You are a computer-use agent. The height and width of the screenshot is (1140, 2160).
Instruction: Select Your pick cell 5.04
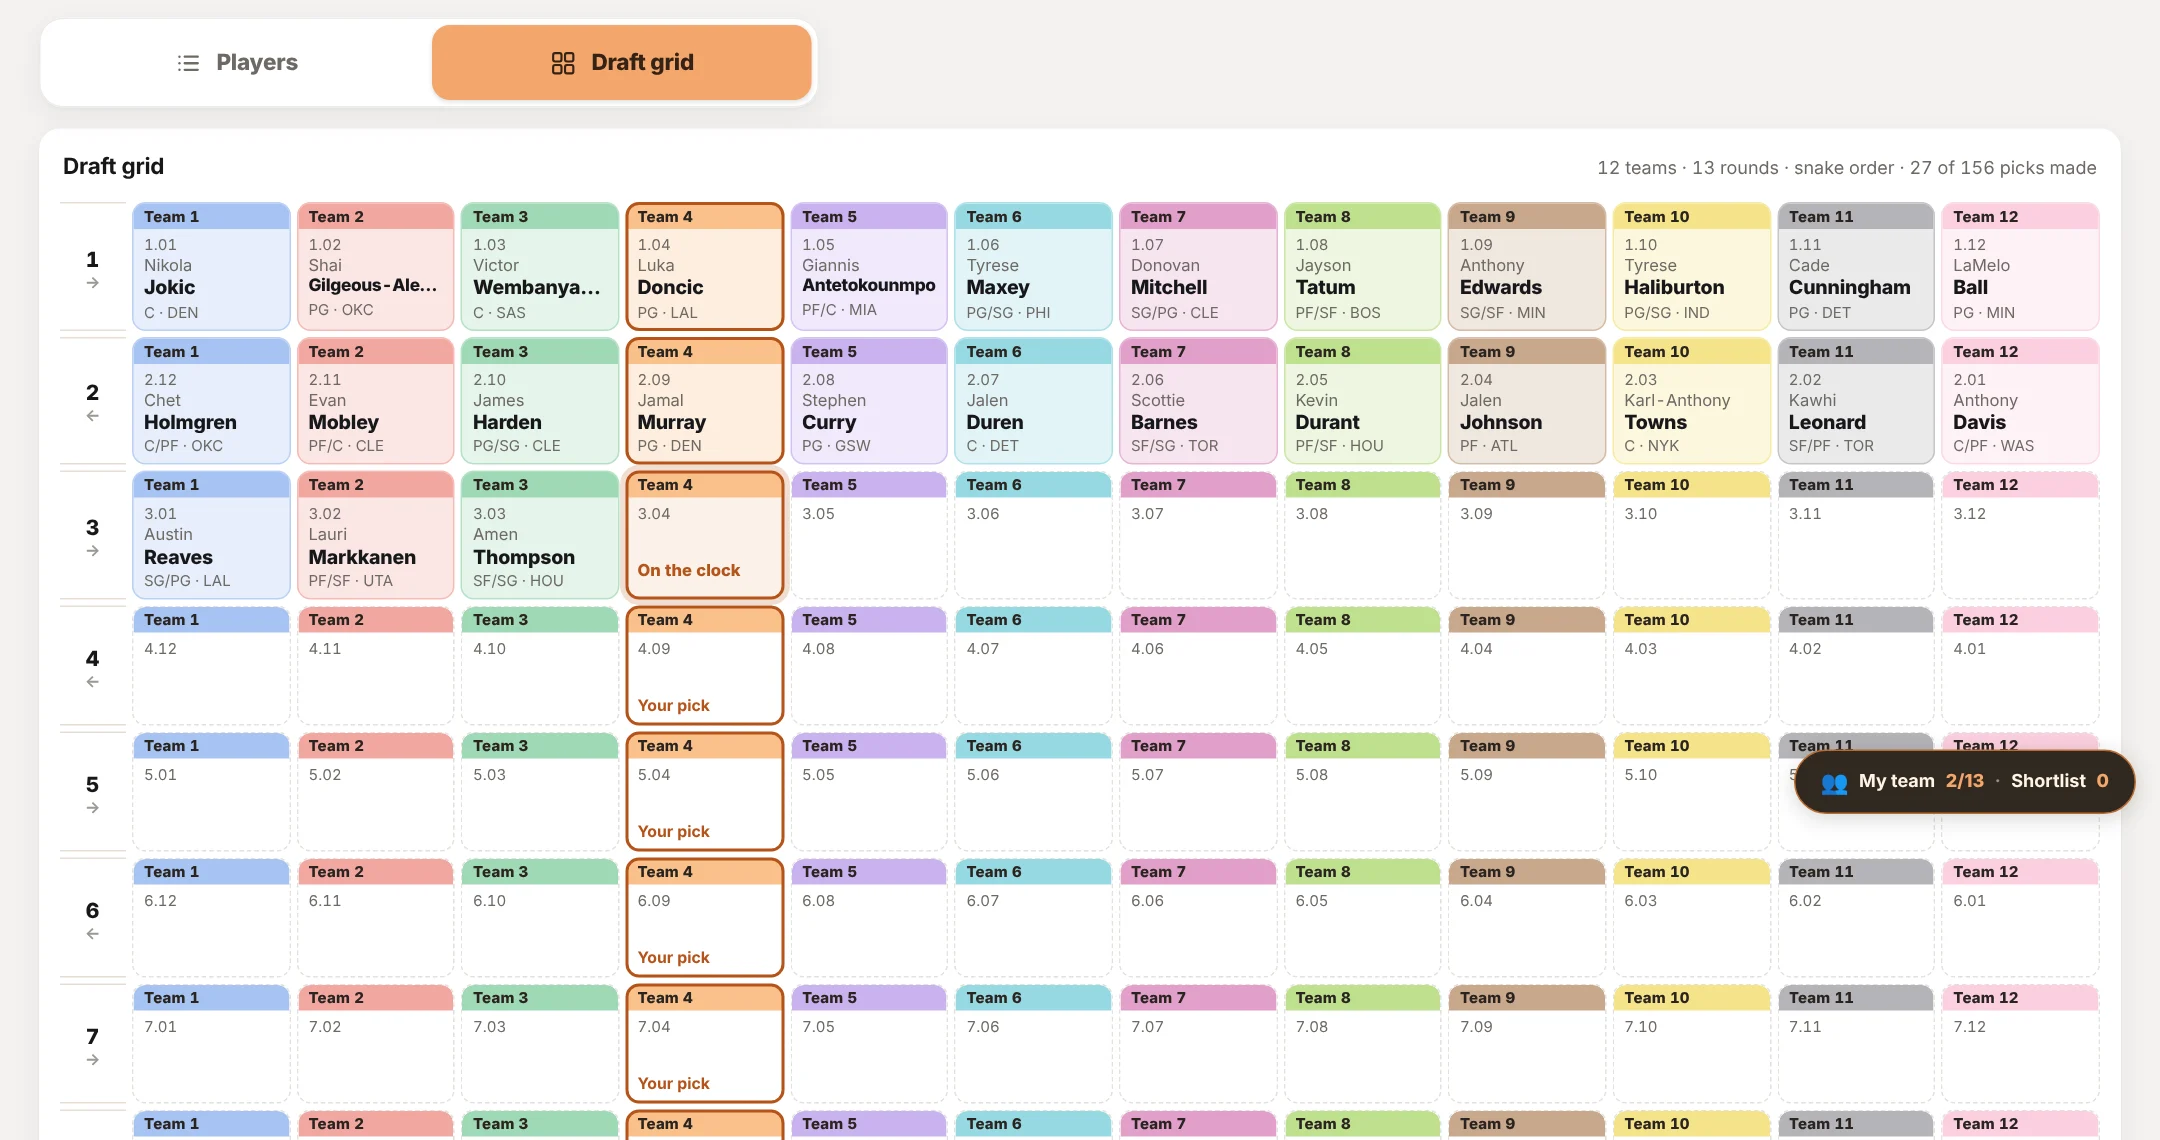pyautogui.click(x=705, y=791)
